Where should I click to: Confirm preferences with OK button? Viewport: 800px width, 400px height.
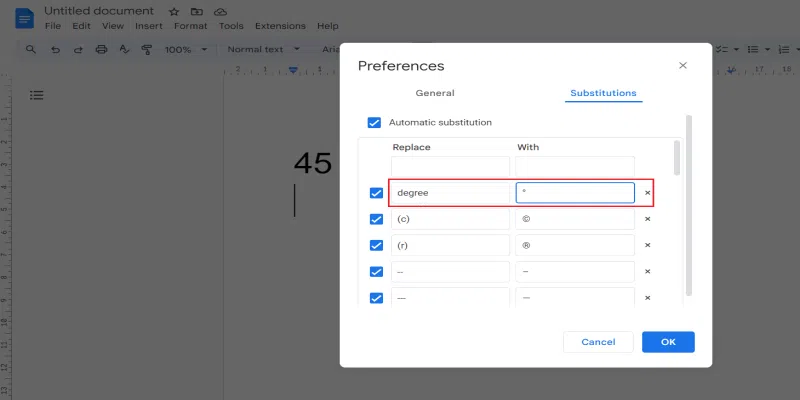point(668,342)
